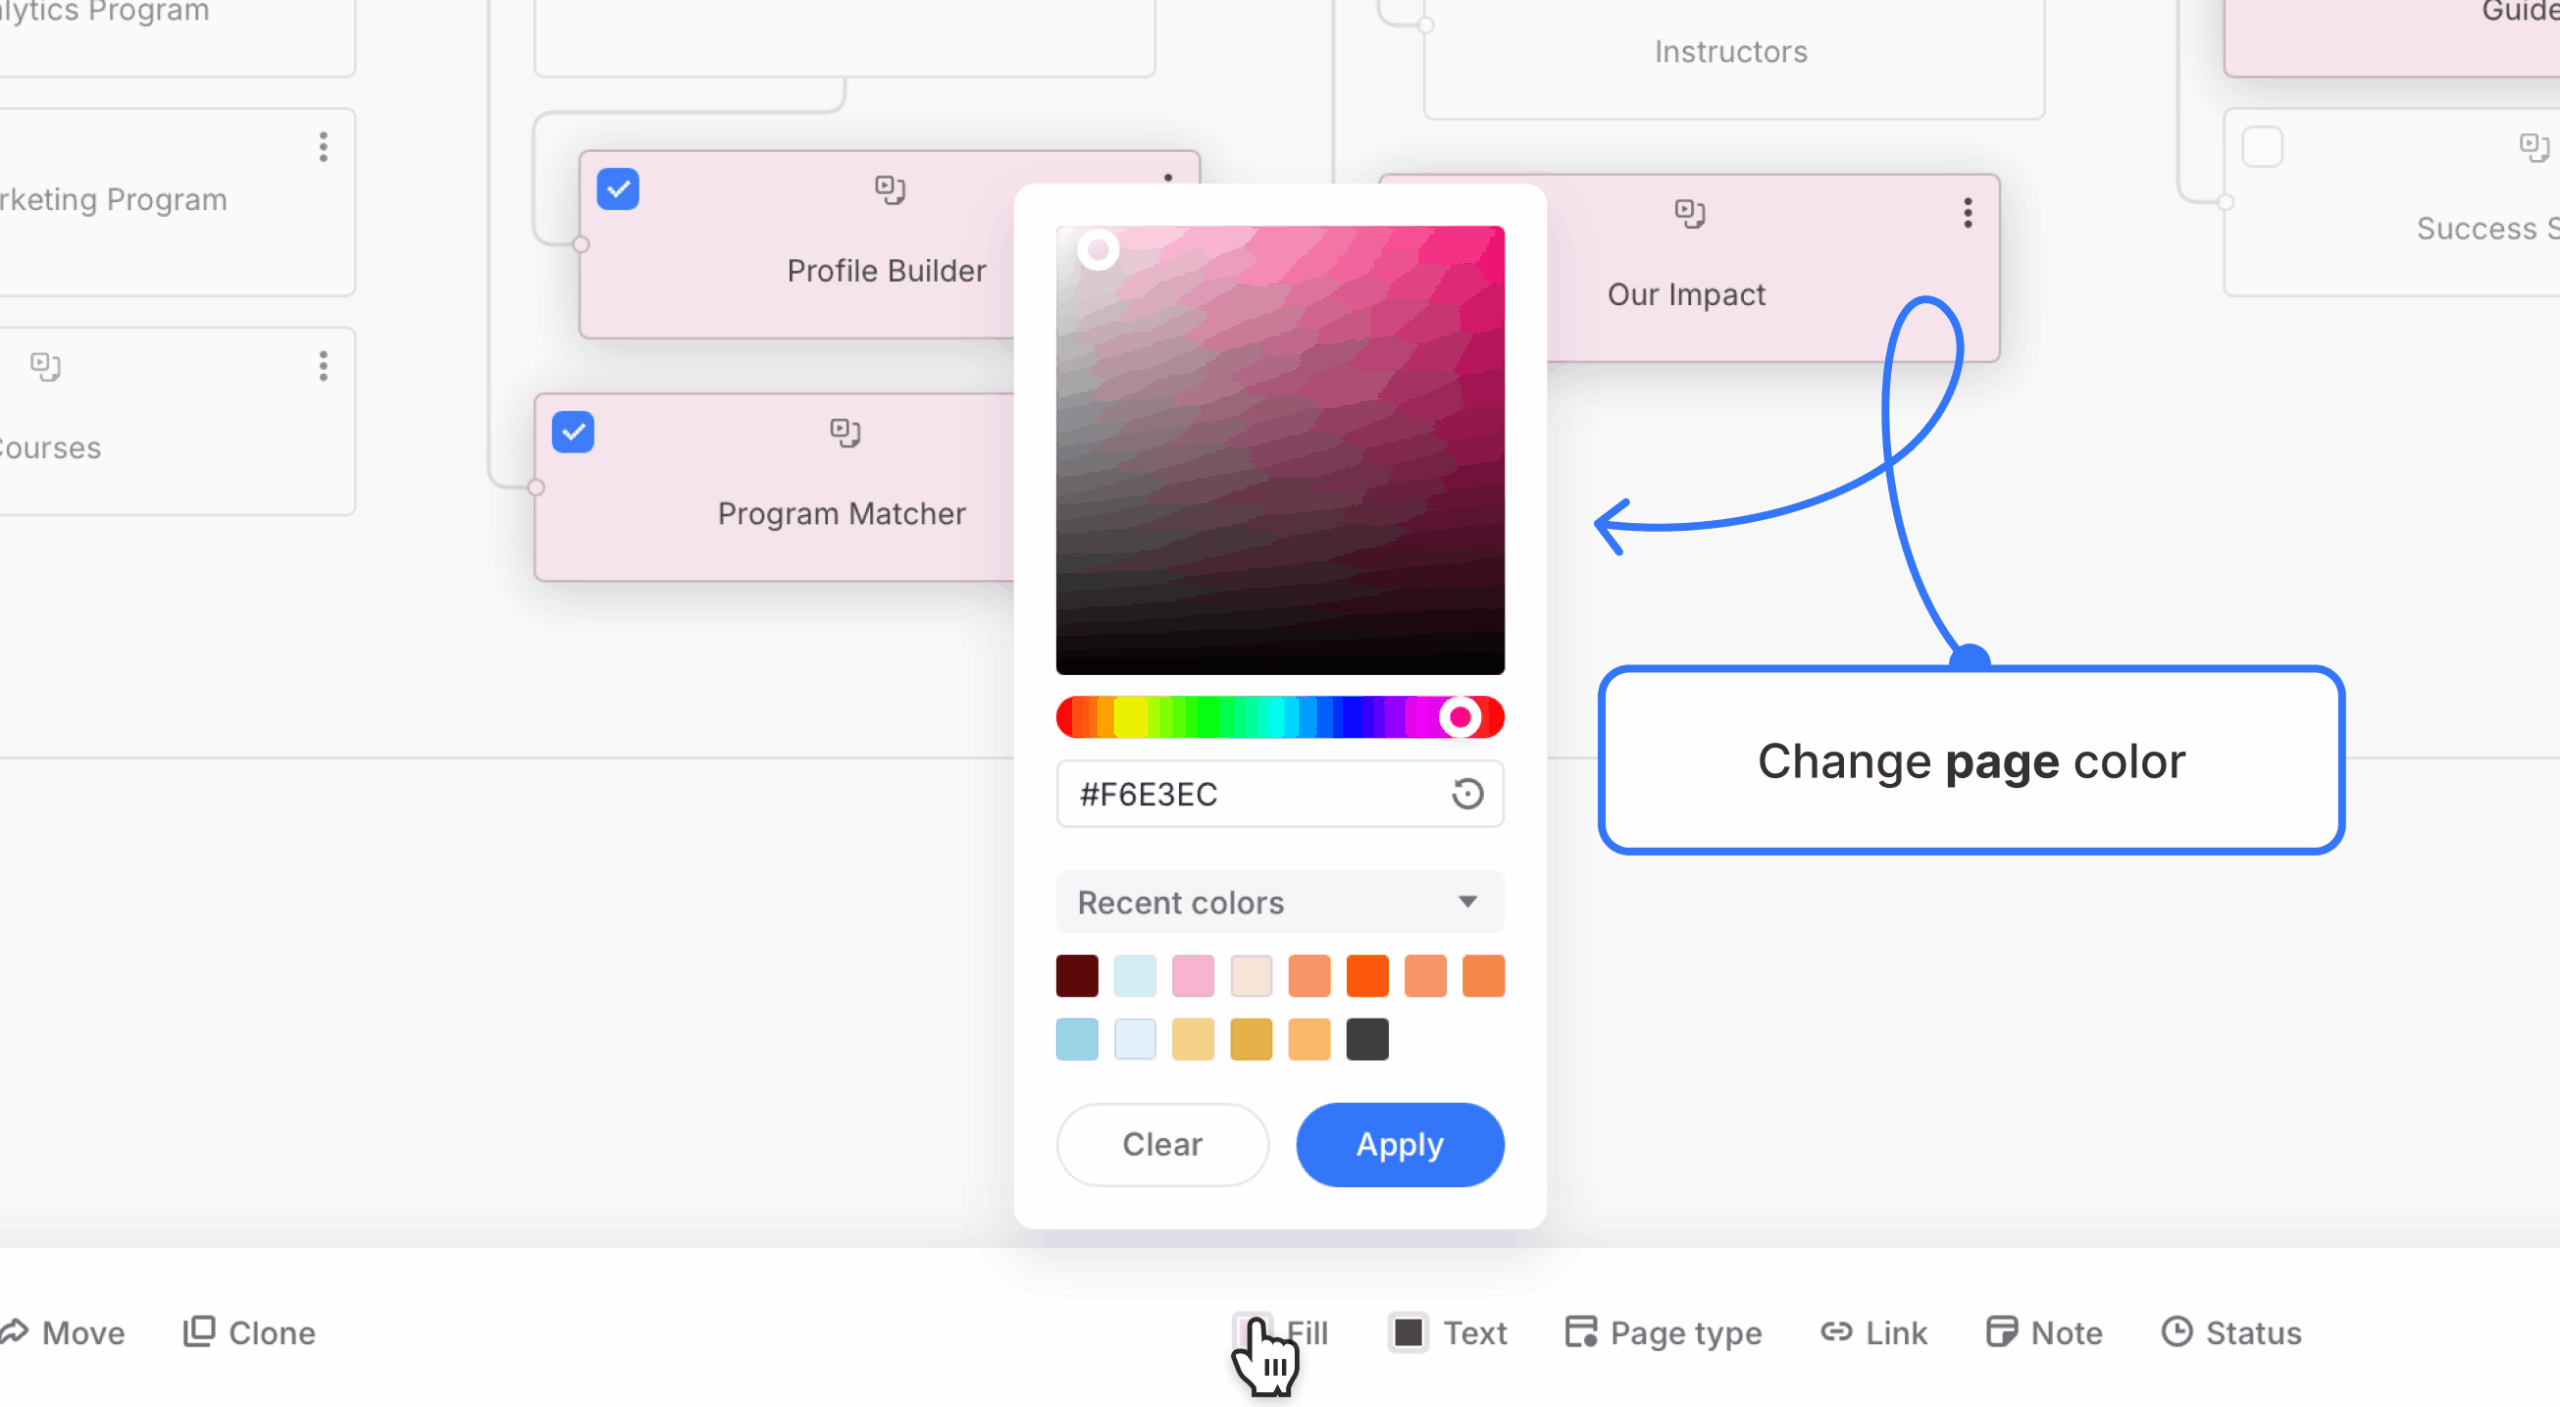
Task: Expand the Recent colors dropdown
Action: [1280, 902]
